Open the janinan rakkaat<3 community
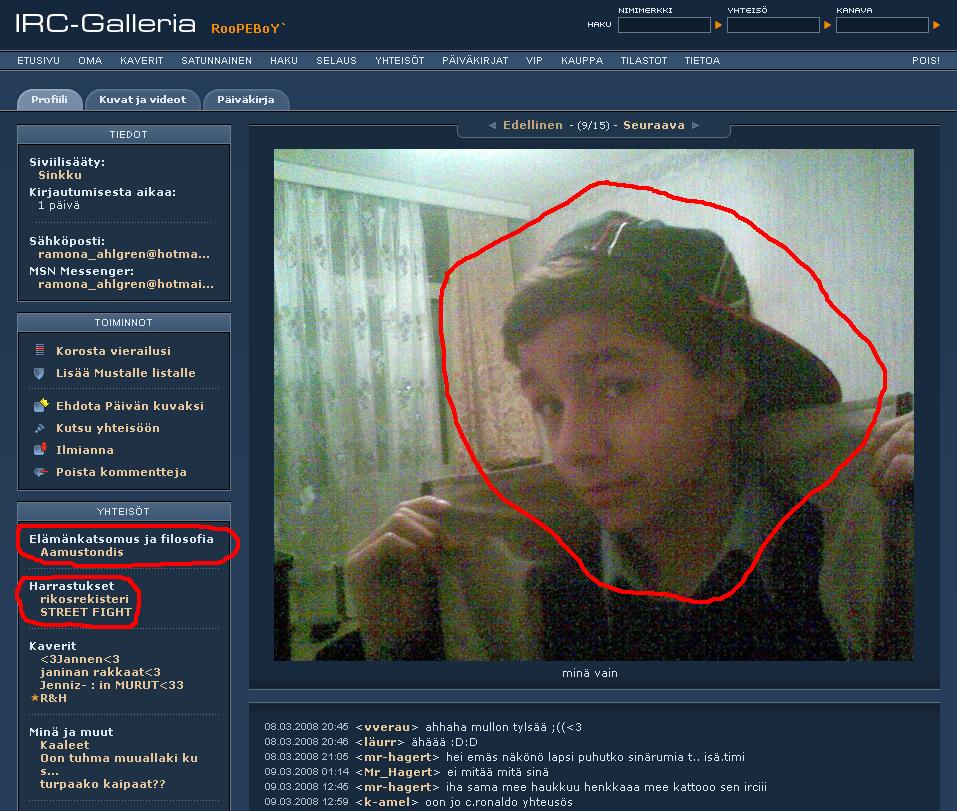 click(x=101, y=672)
